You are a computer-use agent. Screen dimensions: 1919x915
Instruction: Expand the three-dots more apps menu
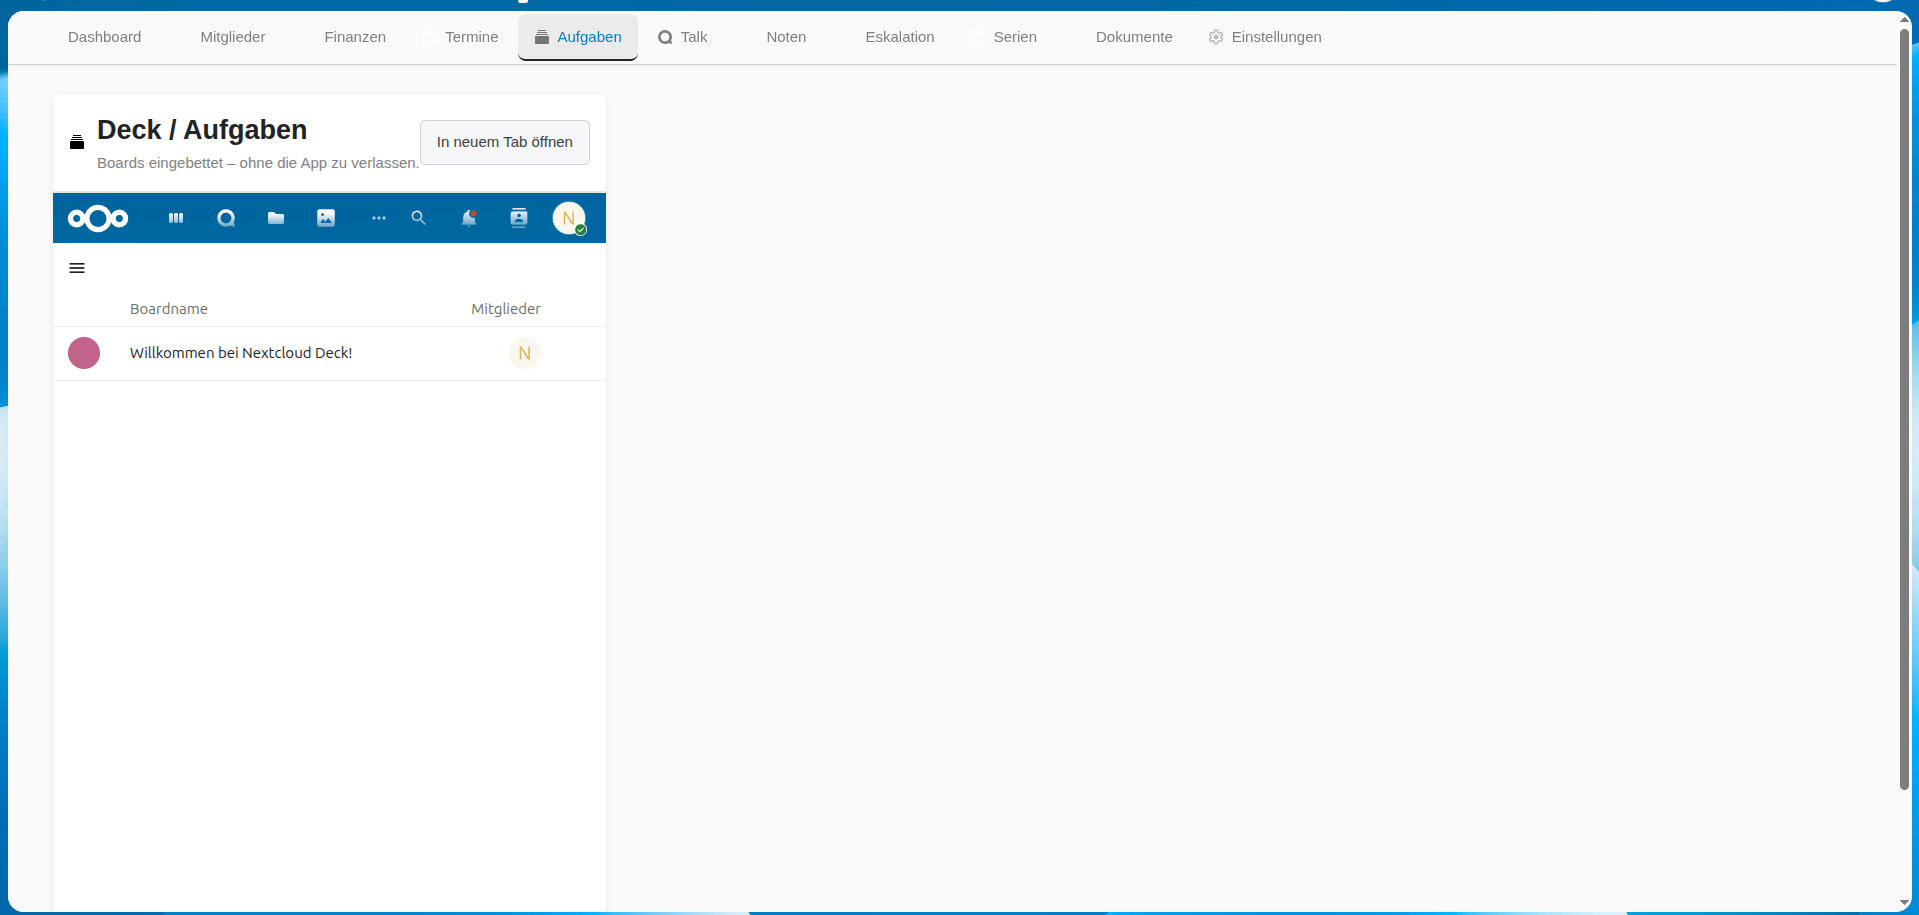[x=378, y=218]
